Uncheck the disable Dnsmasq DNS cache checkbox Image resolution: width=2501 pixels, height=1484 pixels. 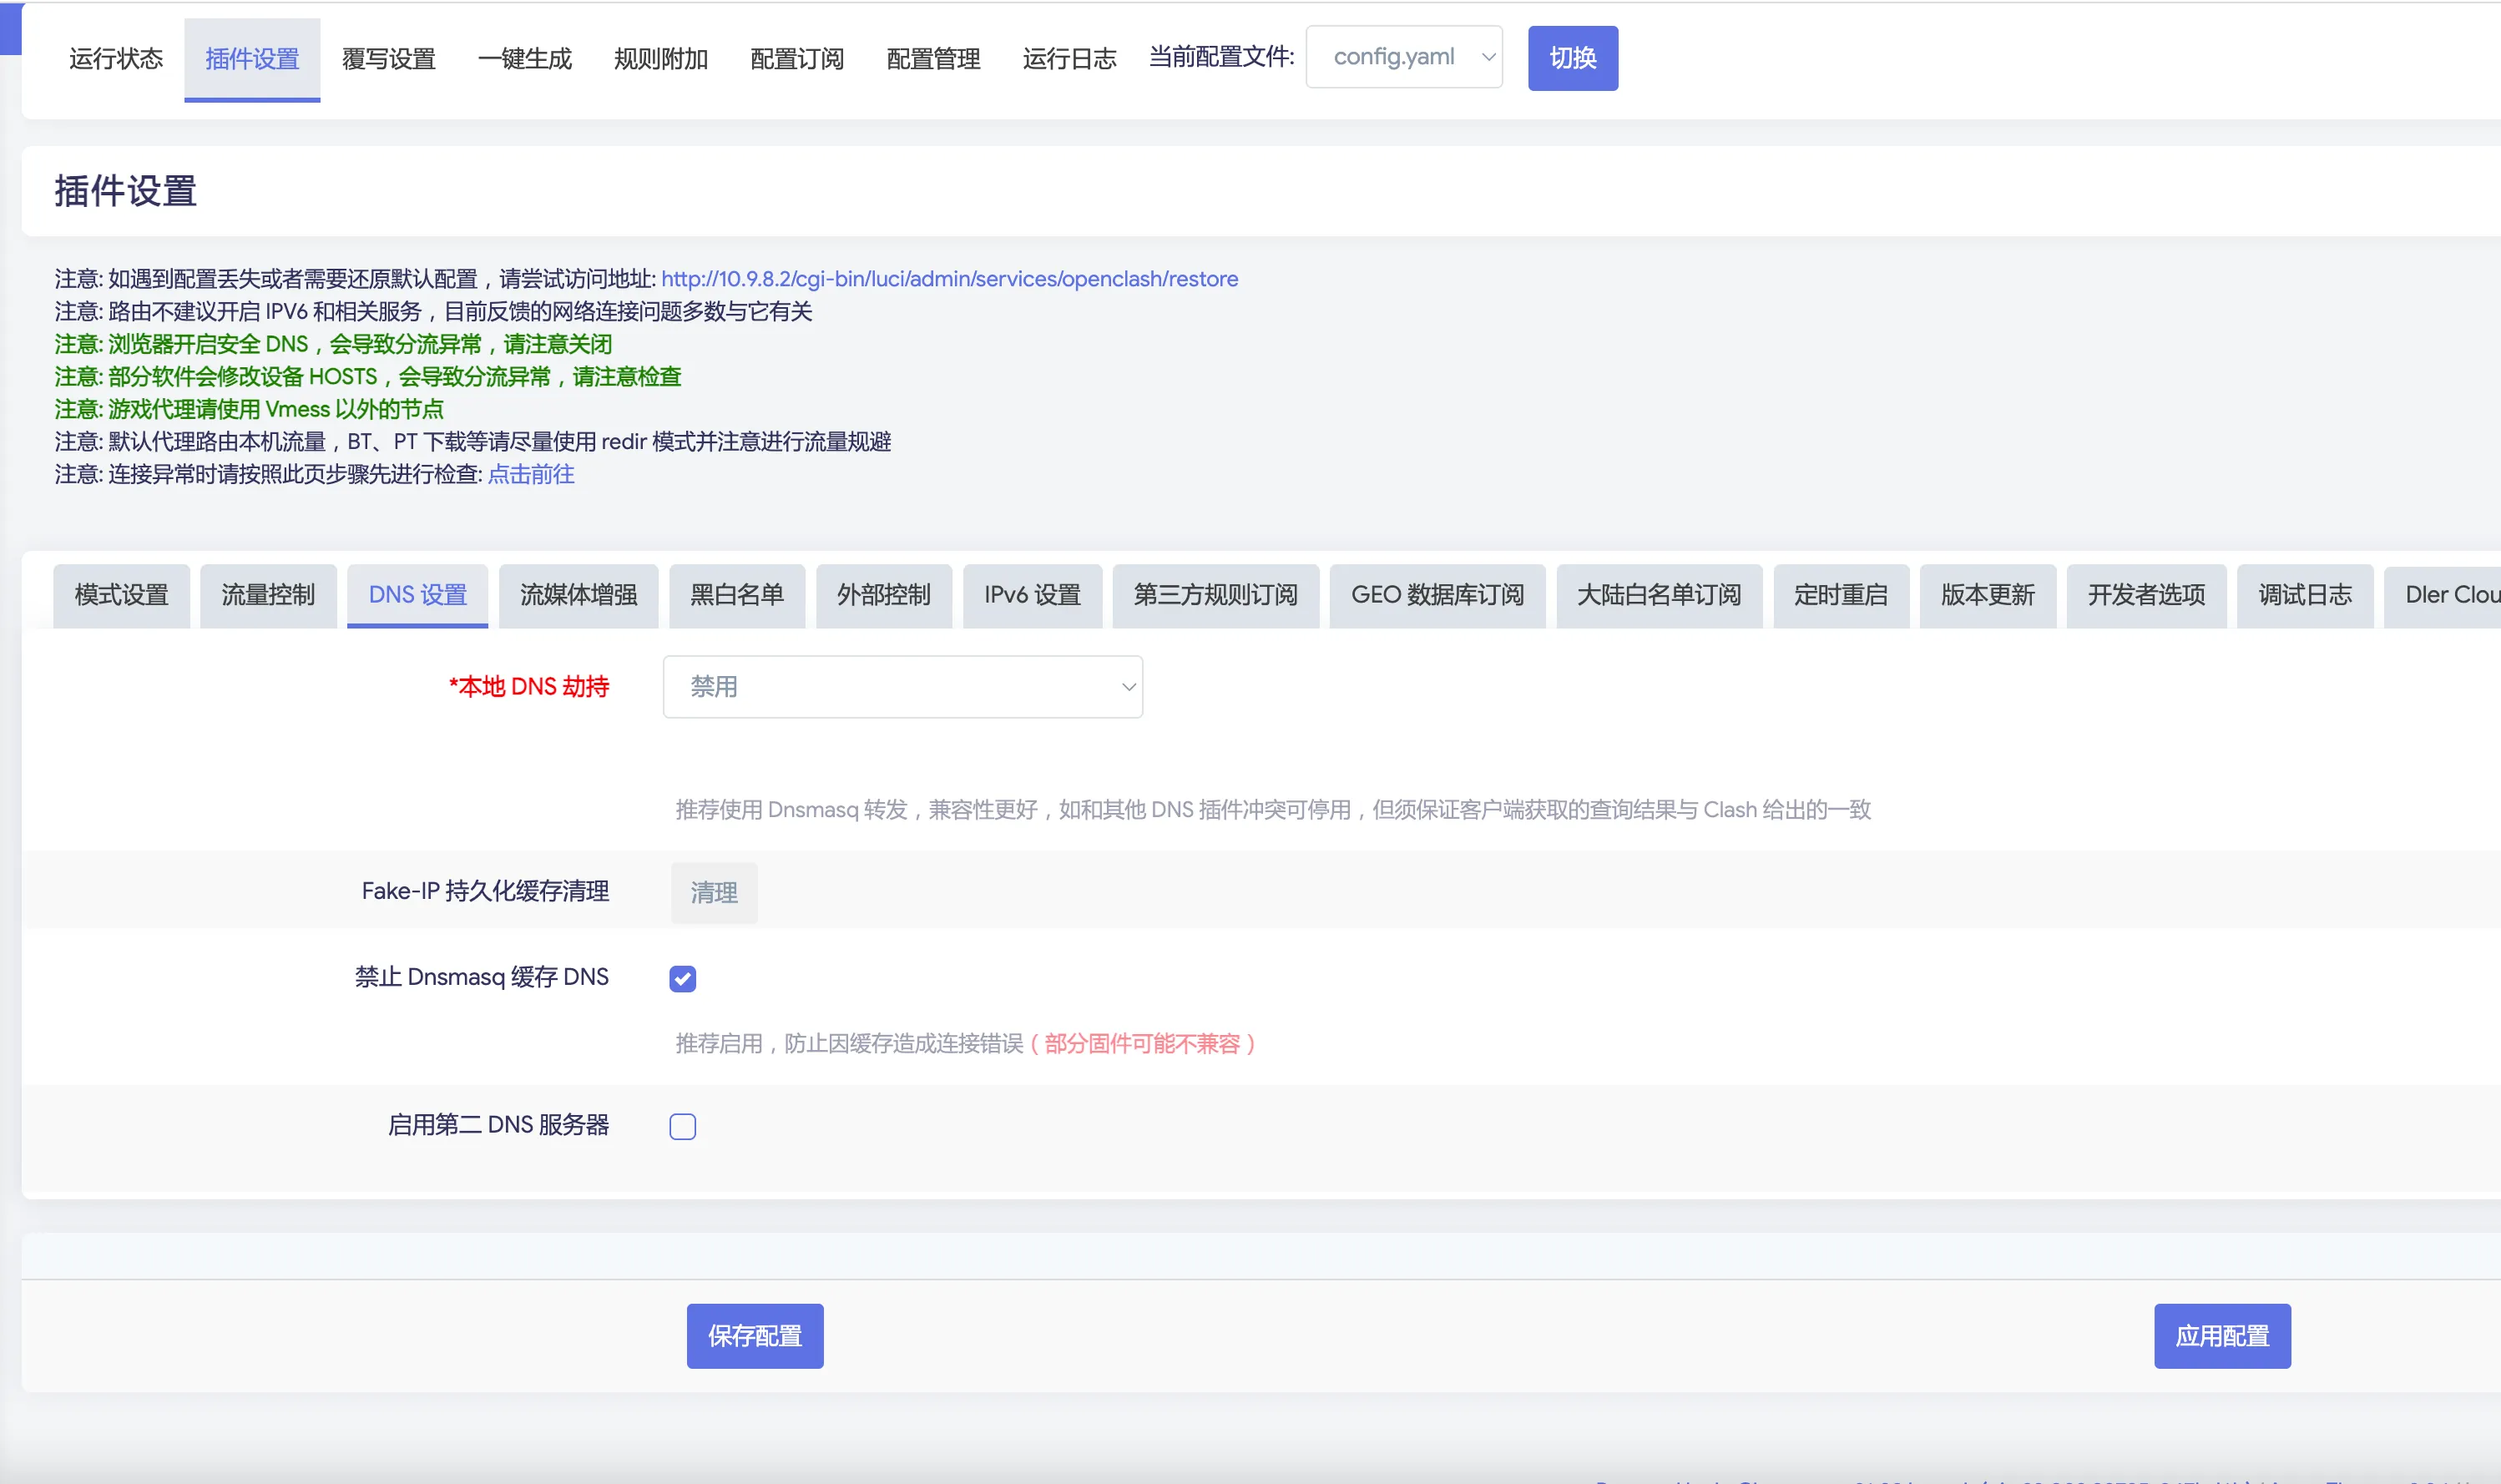tap(682, 978)
